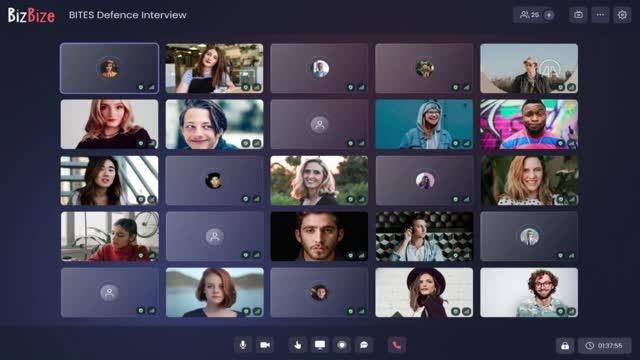Select the man in cap outdoors tile
Image resolution: width=640 pixels, height=360 pixels.
529,68
